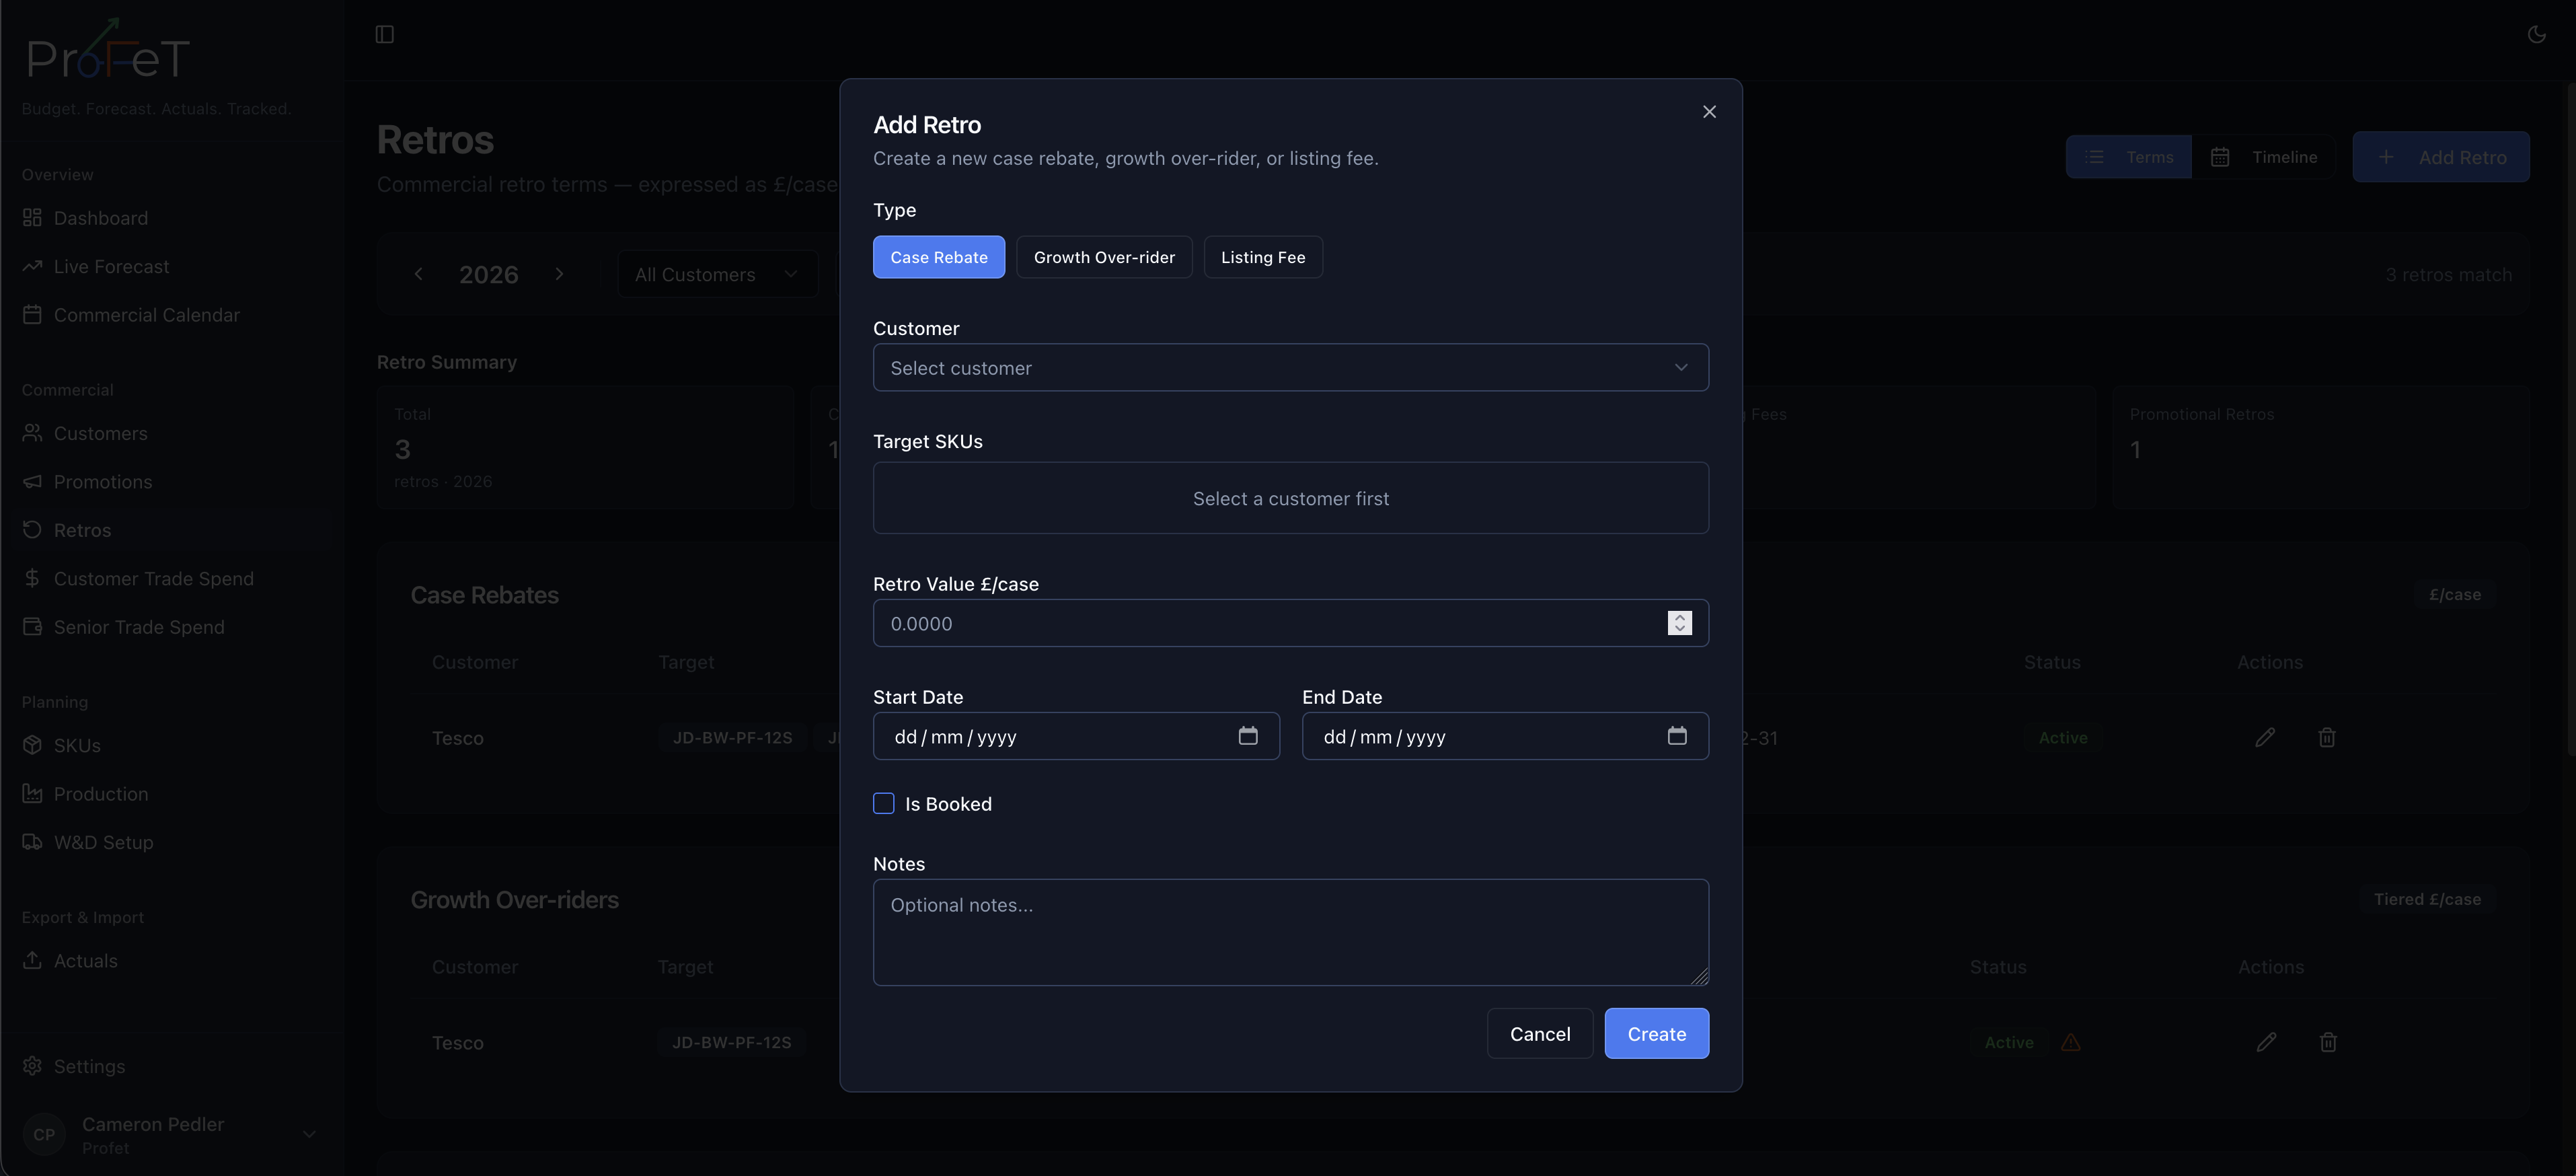Delete the Tesco case rebate row

[2327, 737]
